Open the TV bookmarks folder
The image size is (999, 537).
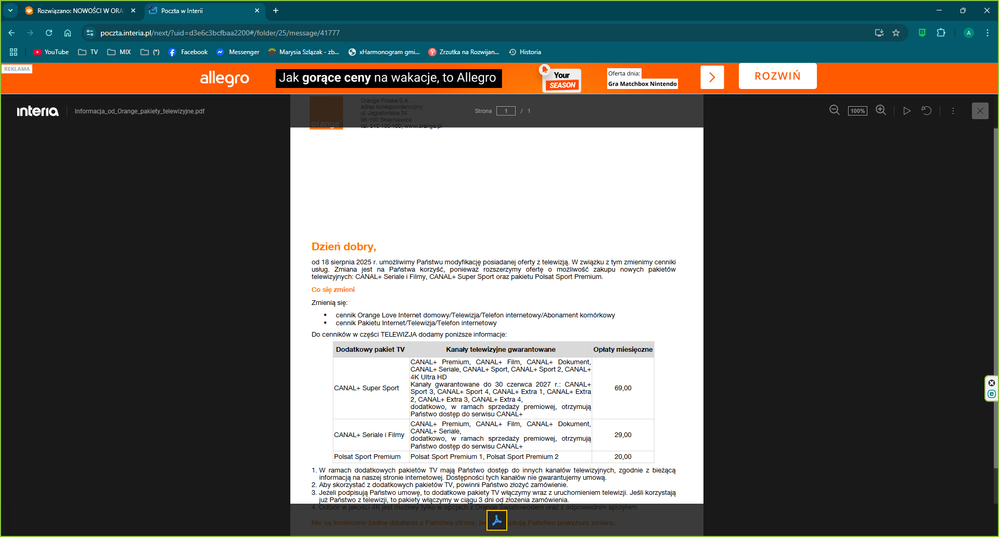88,52
